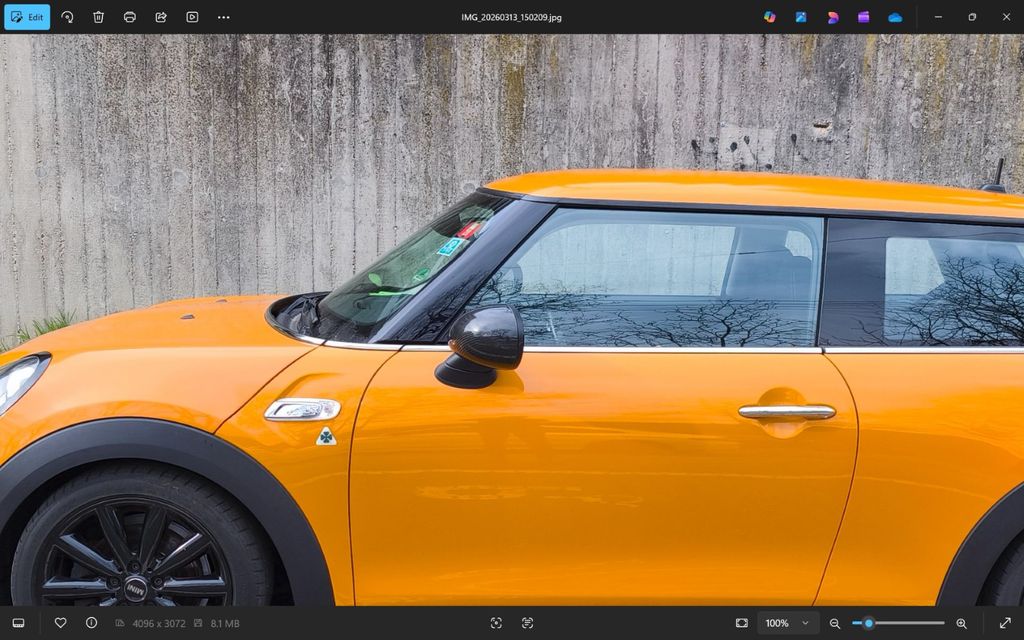Delete the photo with the trash icon
This screenshot has height=640, width=1024.
pos(98,17)
